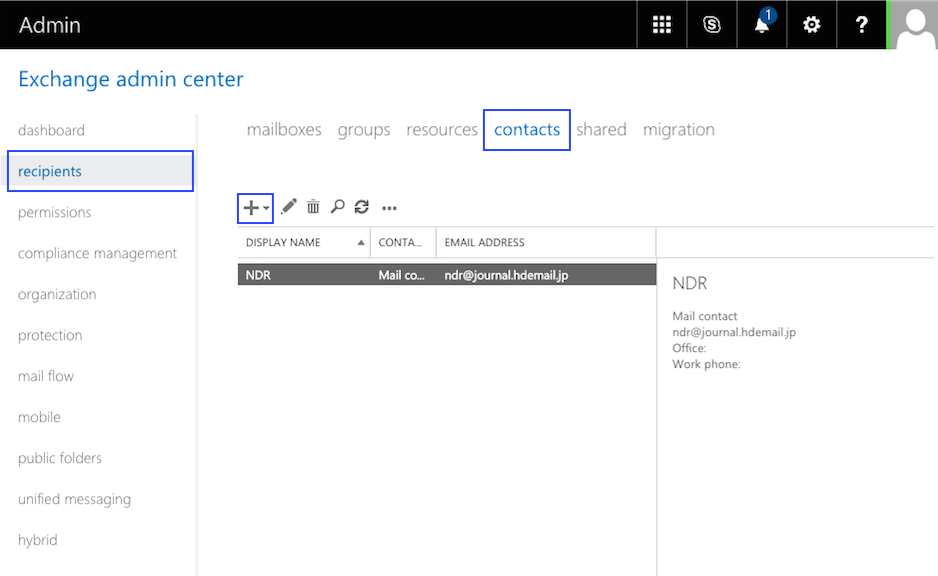Sort by the Email Address column
938x576 pixels.
tap(546, 242)
